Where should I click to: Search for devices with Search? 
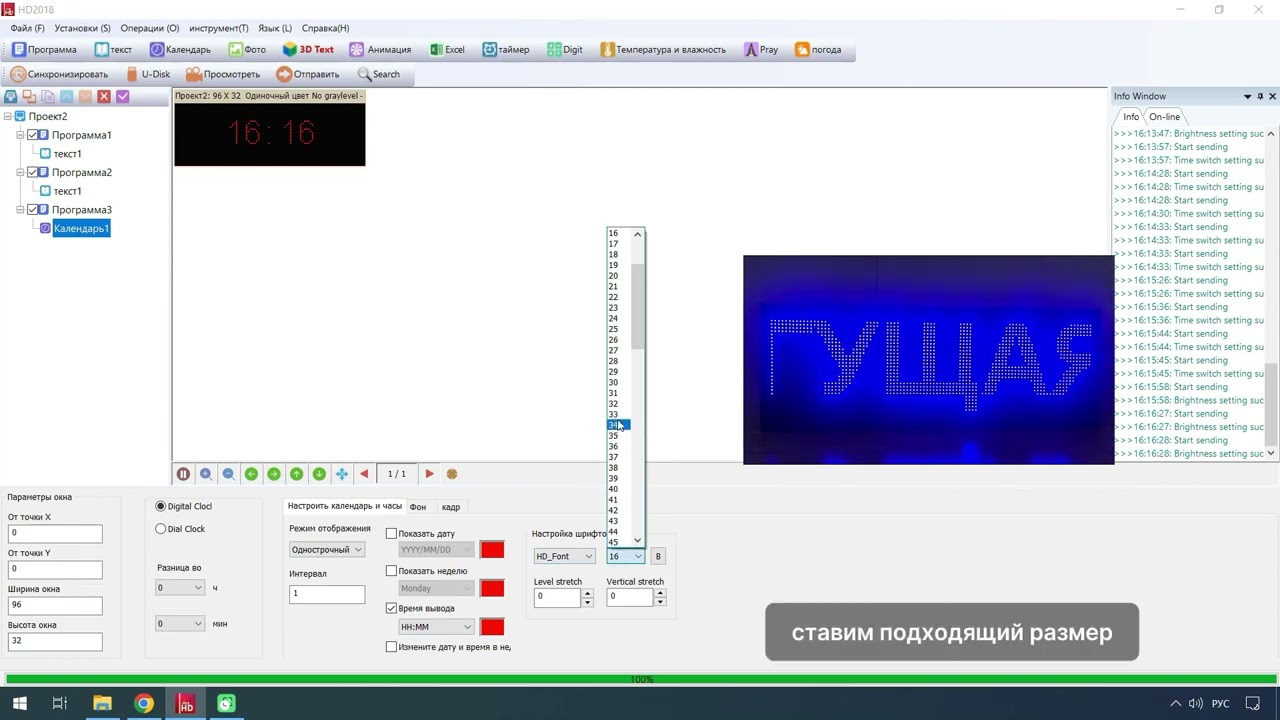point(379,74)
